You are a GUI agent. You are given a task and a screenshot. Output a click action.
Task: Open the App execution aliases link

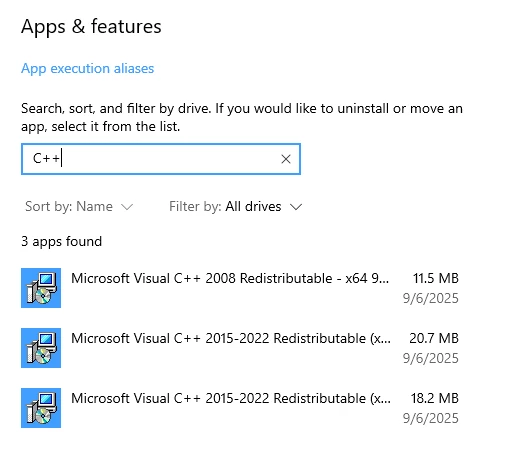point(87,68)
